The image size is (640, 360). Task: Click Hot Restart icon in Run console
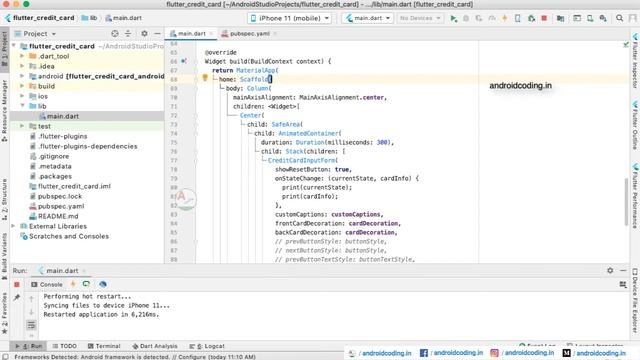[86, 284]
